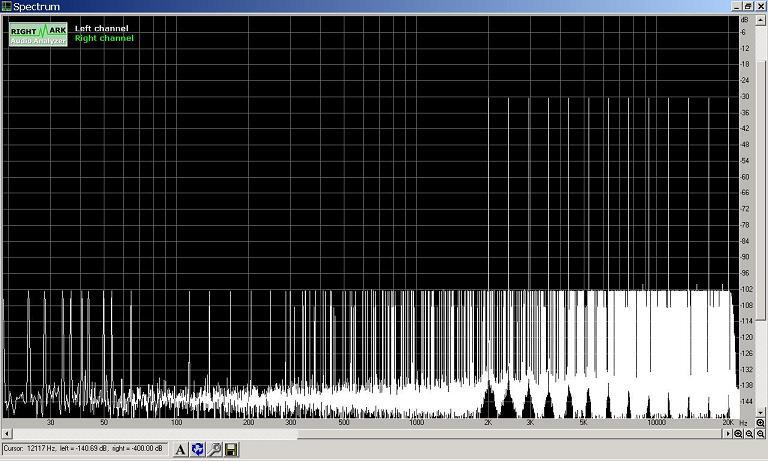Screen dimensions: 768x461
Task: Click the Cursor frequency readout status field
Action: tap(85, 449)
